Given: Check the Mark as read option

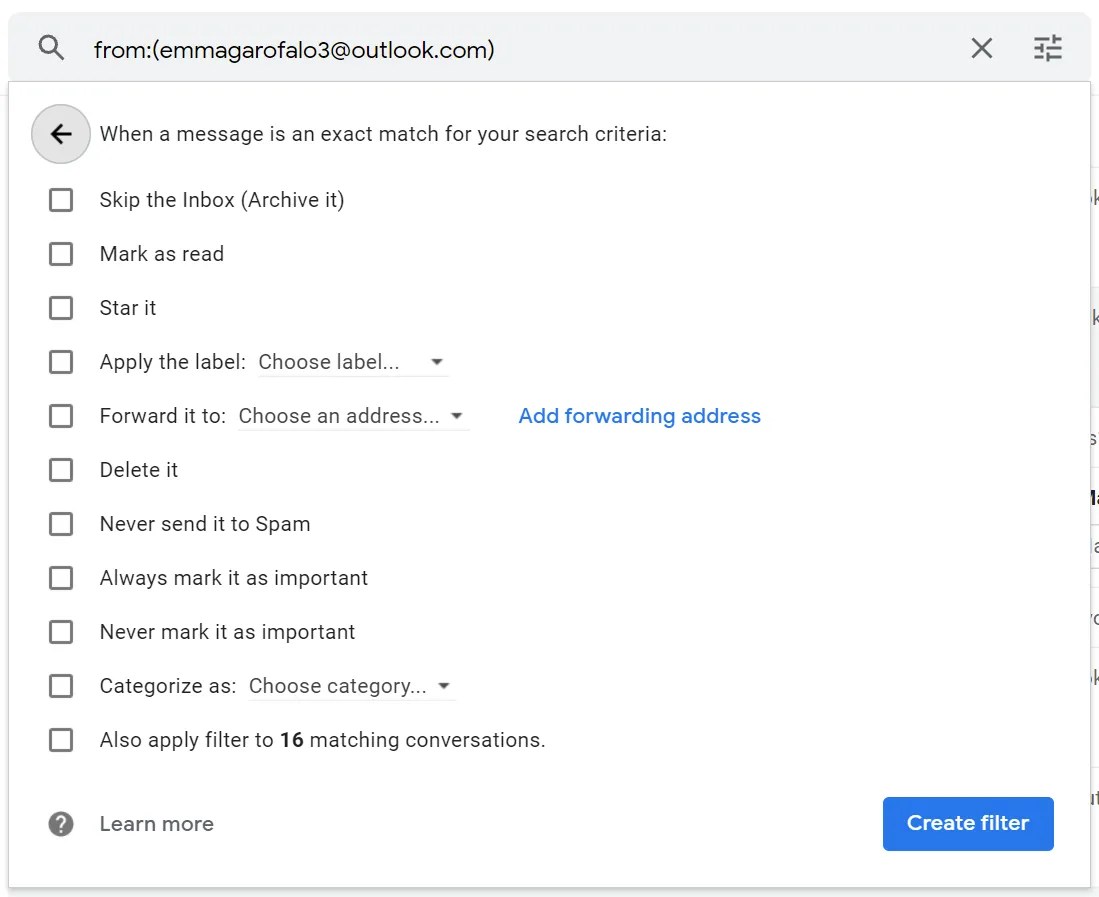Looking at the screenshot, I should (x=60, y=253).
